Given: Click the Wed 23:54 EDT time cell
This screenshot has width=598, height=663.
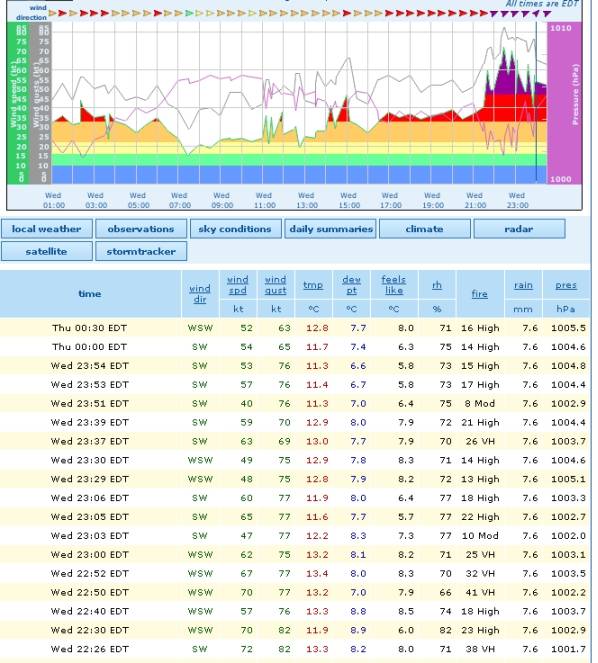Looking at the screenshot, I should pos(90,366).
